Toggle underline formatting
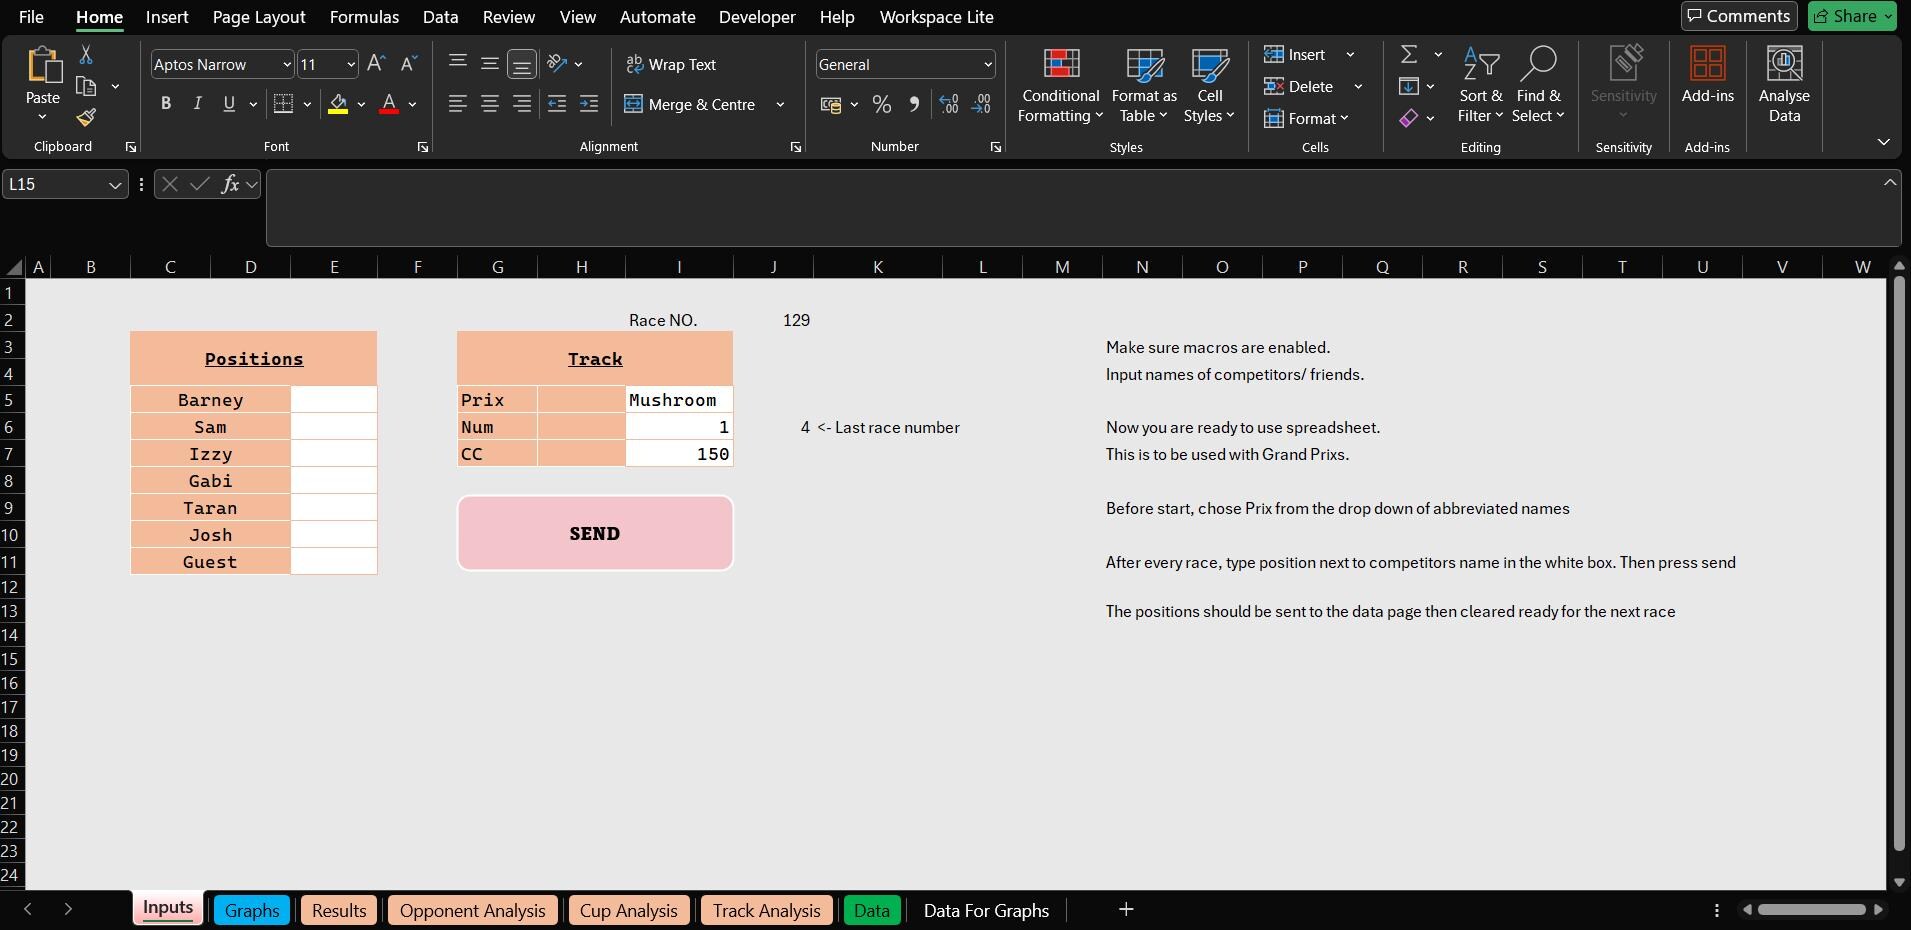Image resolution: width=1911 pixels, height=930 pixels. point(228,103)
